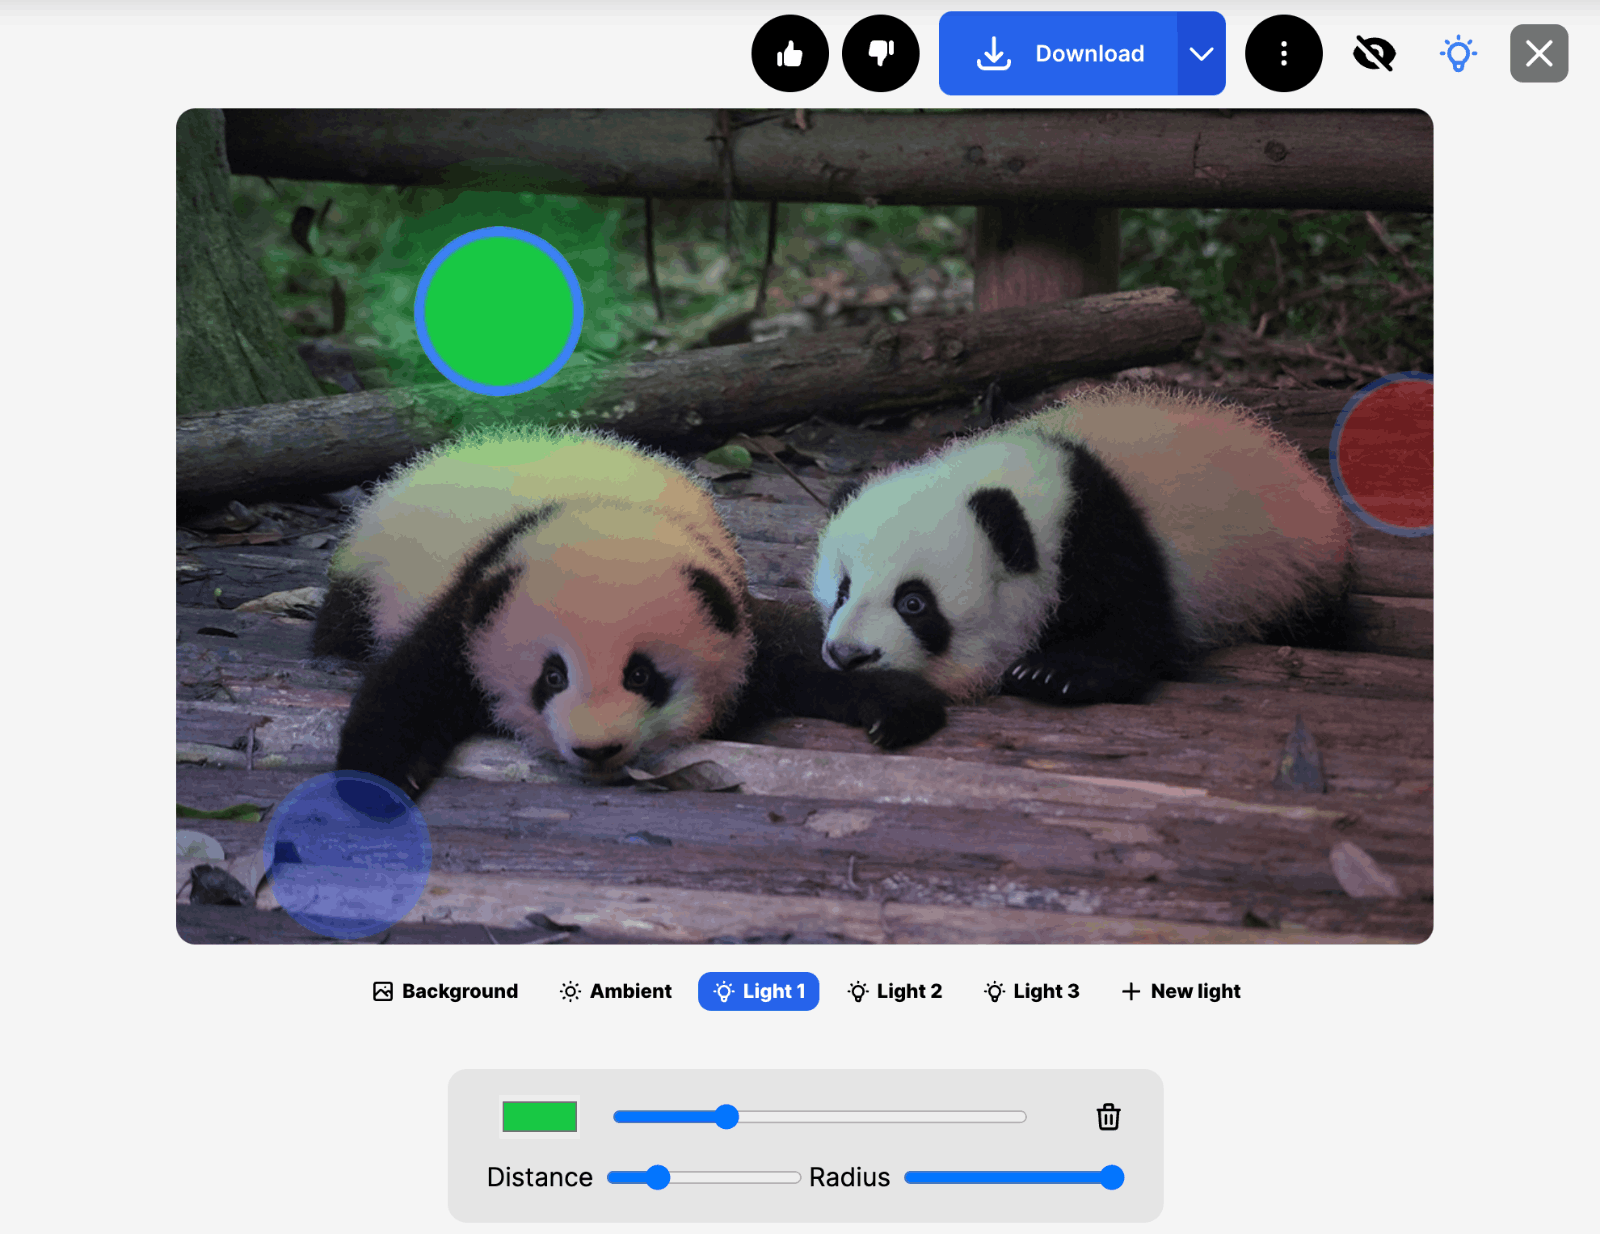Viewport: 1600px width, 1234px height.
Task: Delete the light with trash icon
Action: [x=1108, y=1117]
